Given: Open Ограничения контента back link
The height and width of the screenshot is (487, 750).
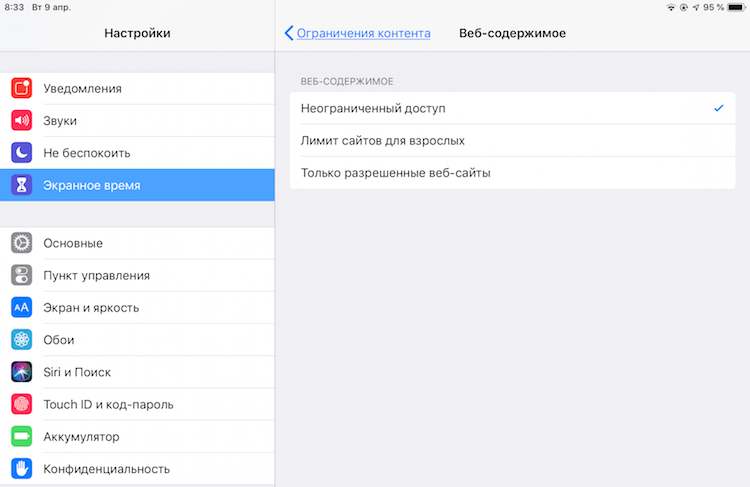Looking at the screenshot, I should pos(364,33).
